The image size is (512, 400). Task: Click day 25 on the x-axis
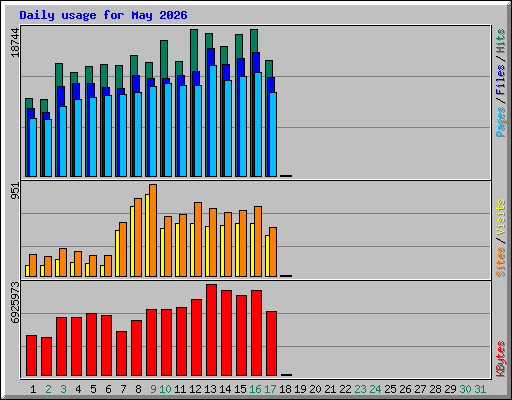(x=390, y=389)
